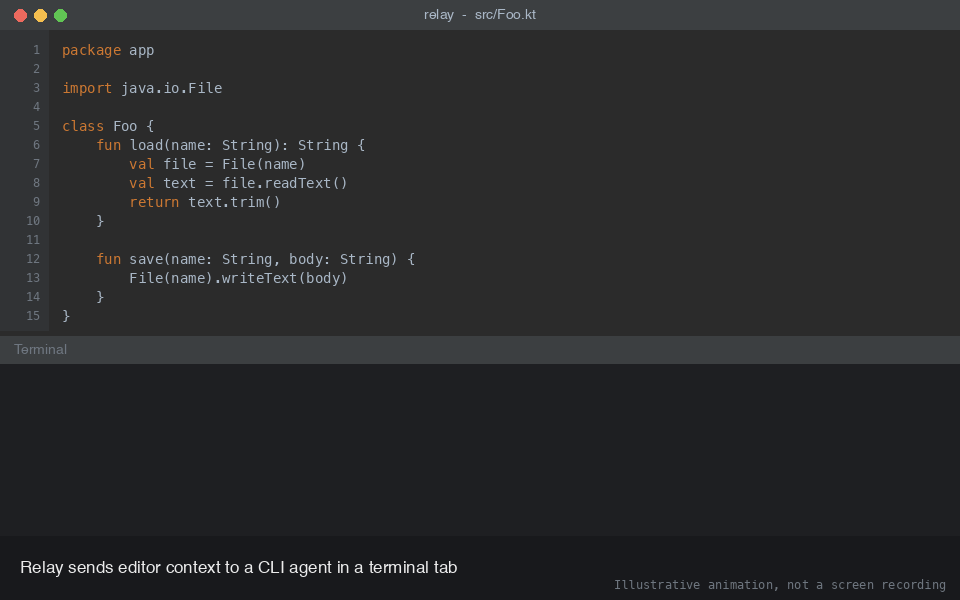Click the 'import' keyword on line 3
The width and height of the screenshot is (960, 600).
click(x=87, y=88)
